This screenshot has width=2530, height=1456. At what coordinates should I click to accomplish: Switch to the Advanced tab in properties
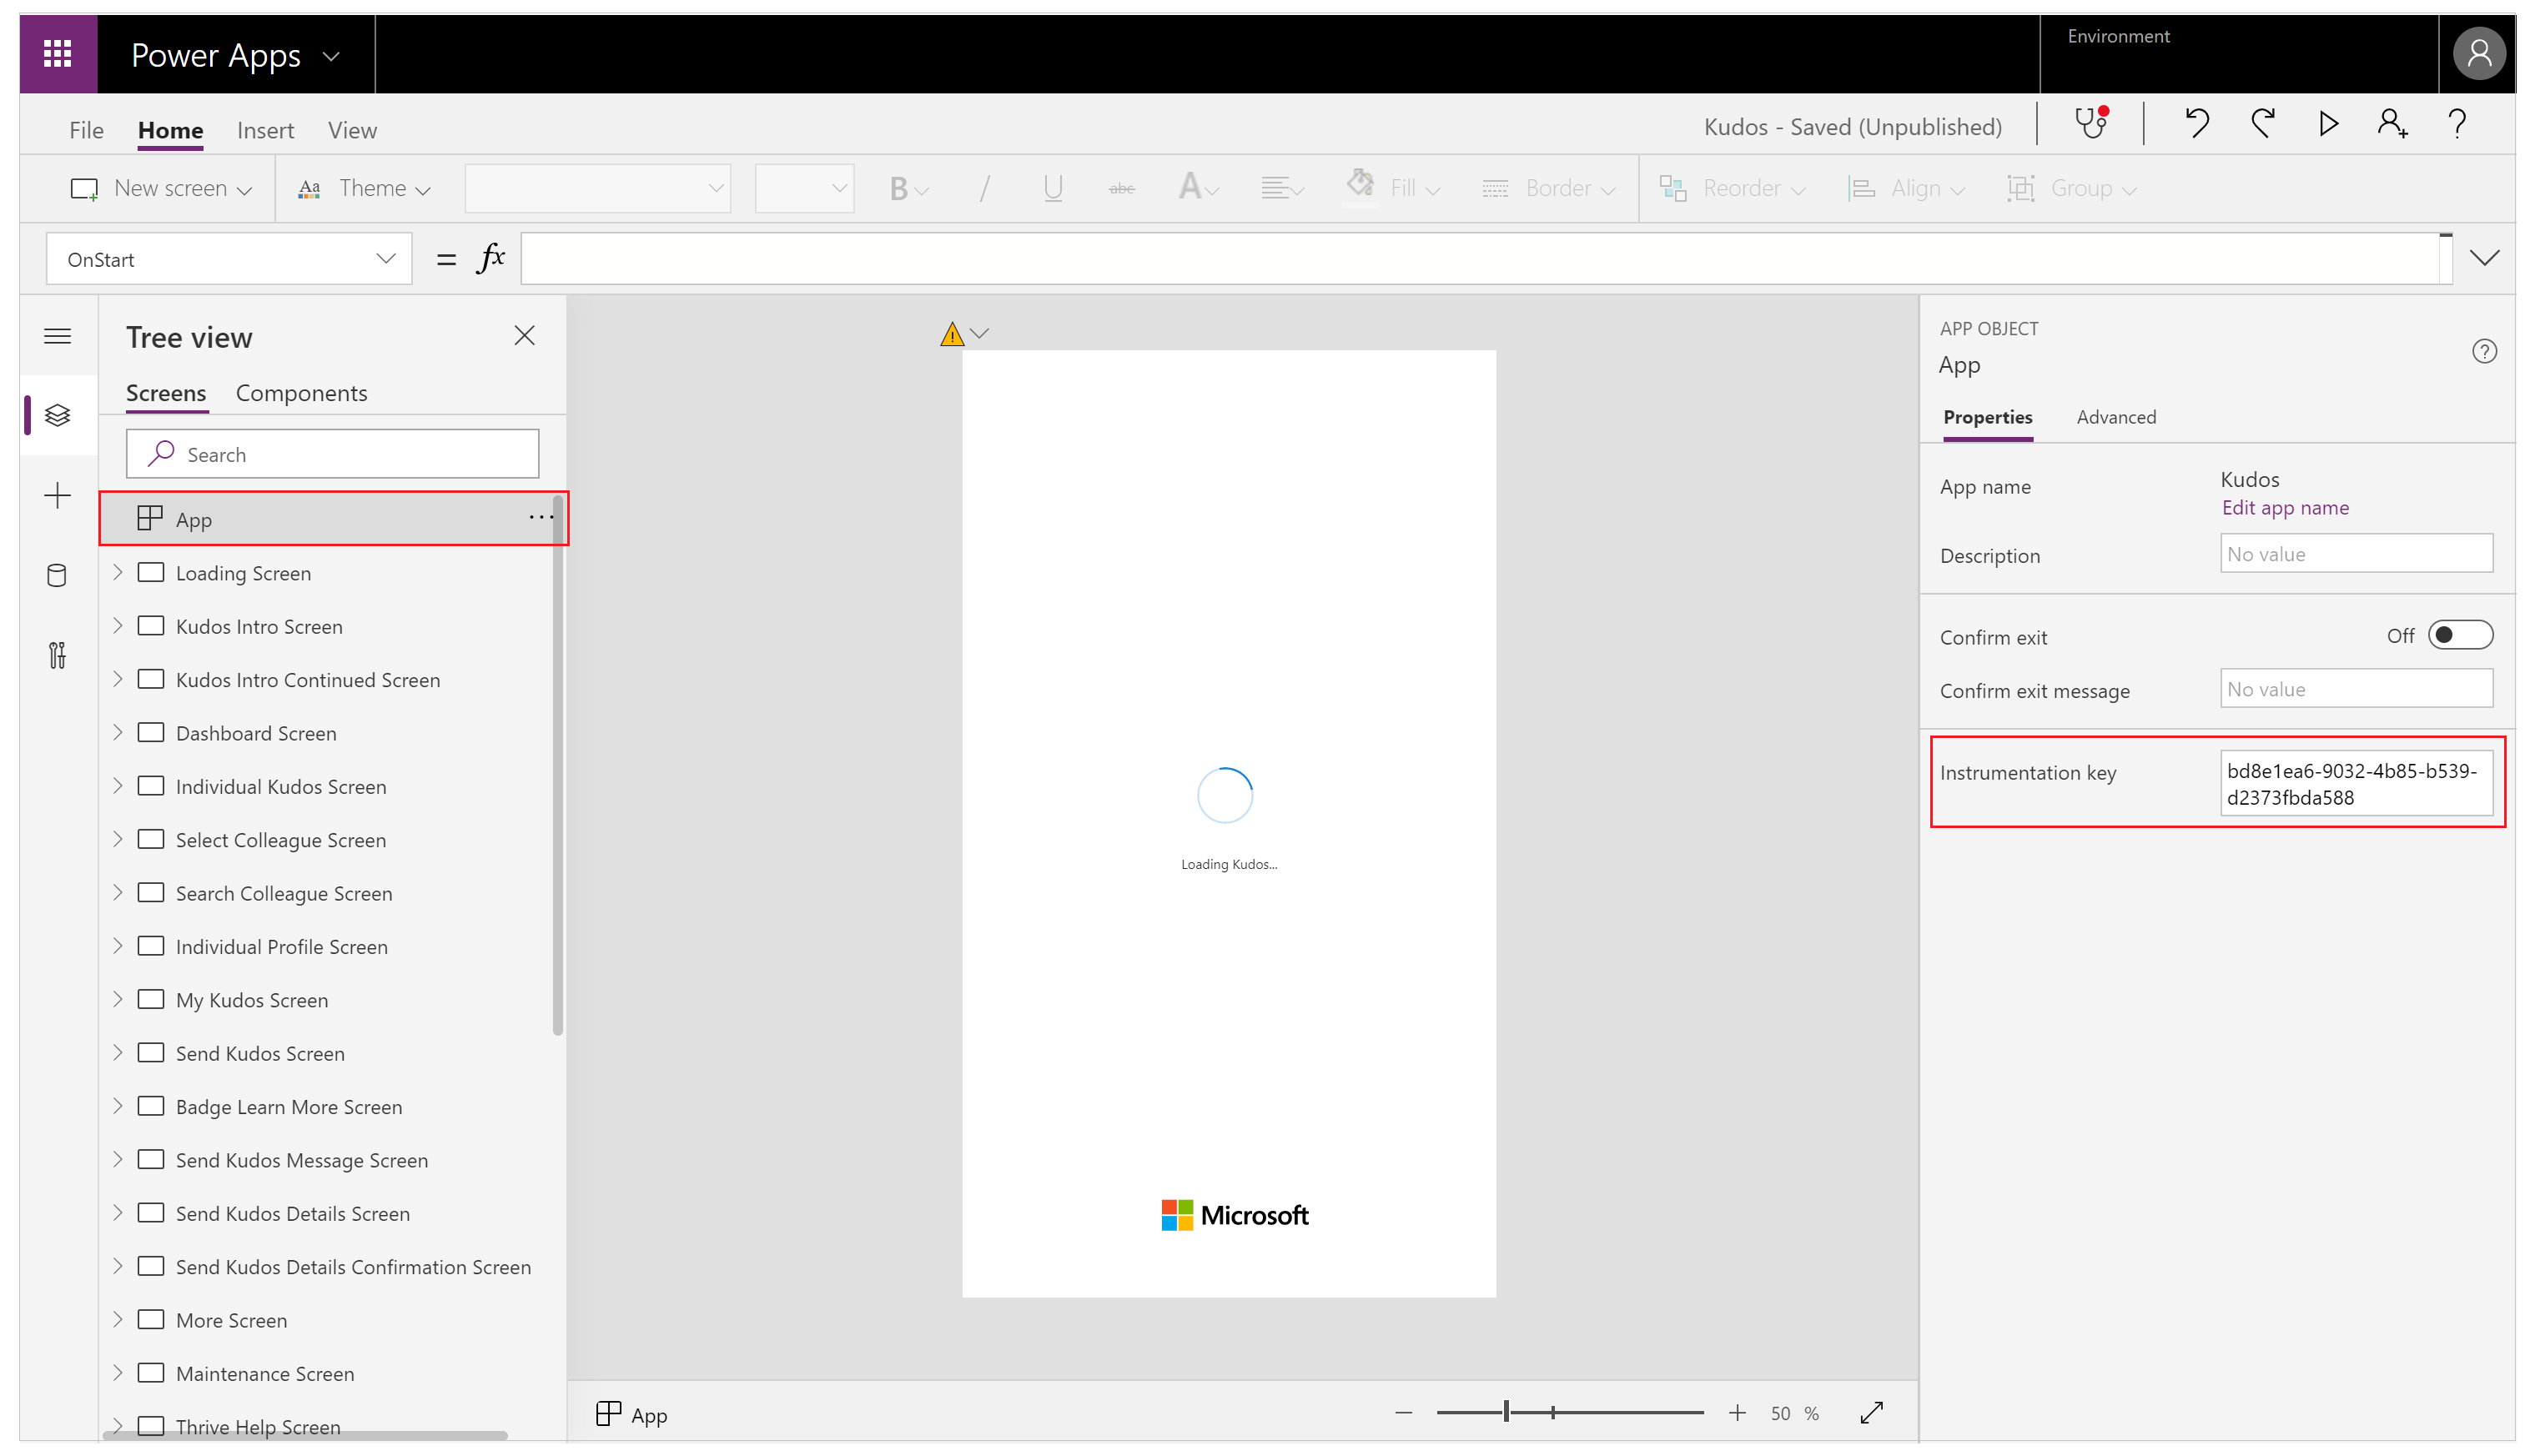pyautogui.click(x=2115, y=417)
